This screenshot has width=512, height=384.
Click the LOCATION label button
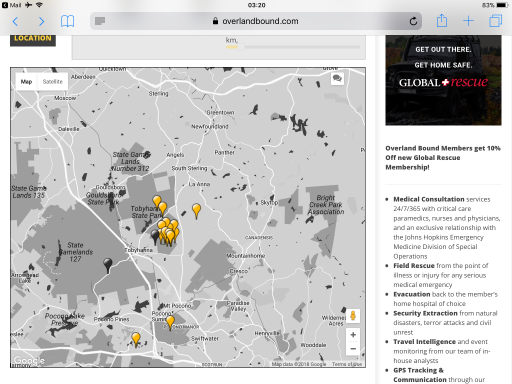(x=33, y=39)
